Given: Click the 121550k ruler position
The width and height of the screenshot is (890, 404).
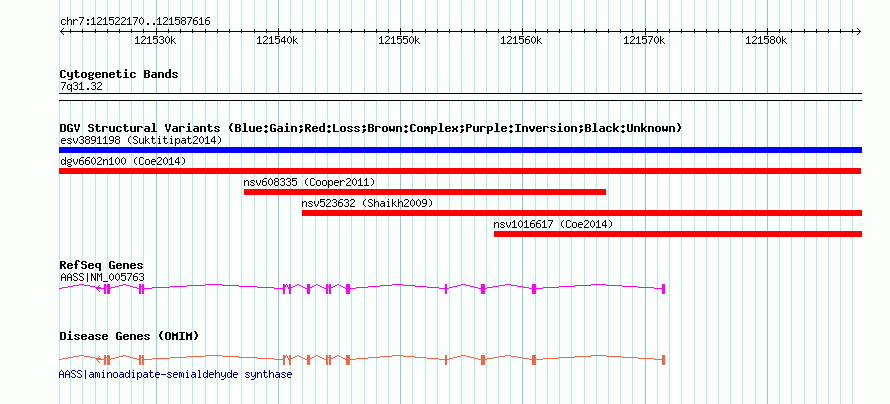Looking at the screenshot, I should click(400, 40).
